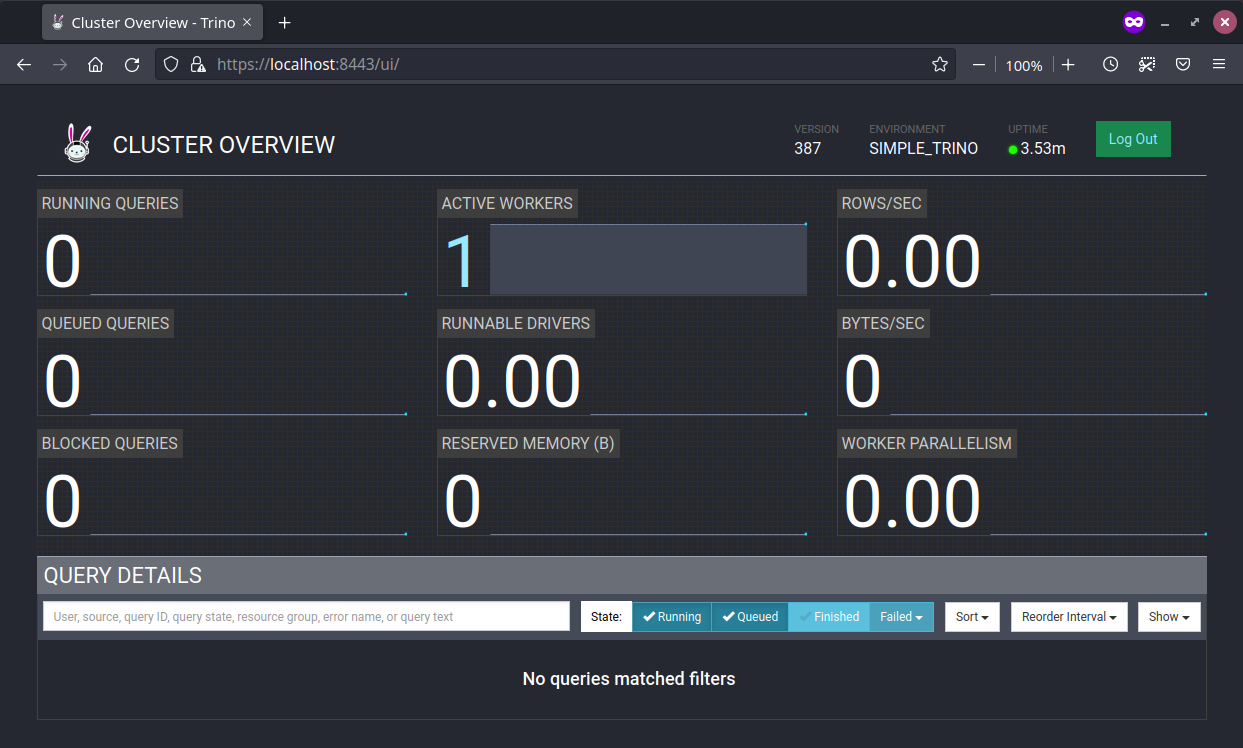
Task: Open the extensions puzzle-piece icon
Action: pyautogui.click(x=1146, y=63)
